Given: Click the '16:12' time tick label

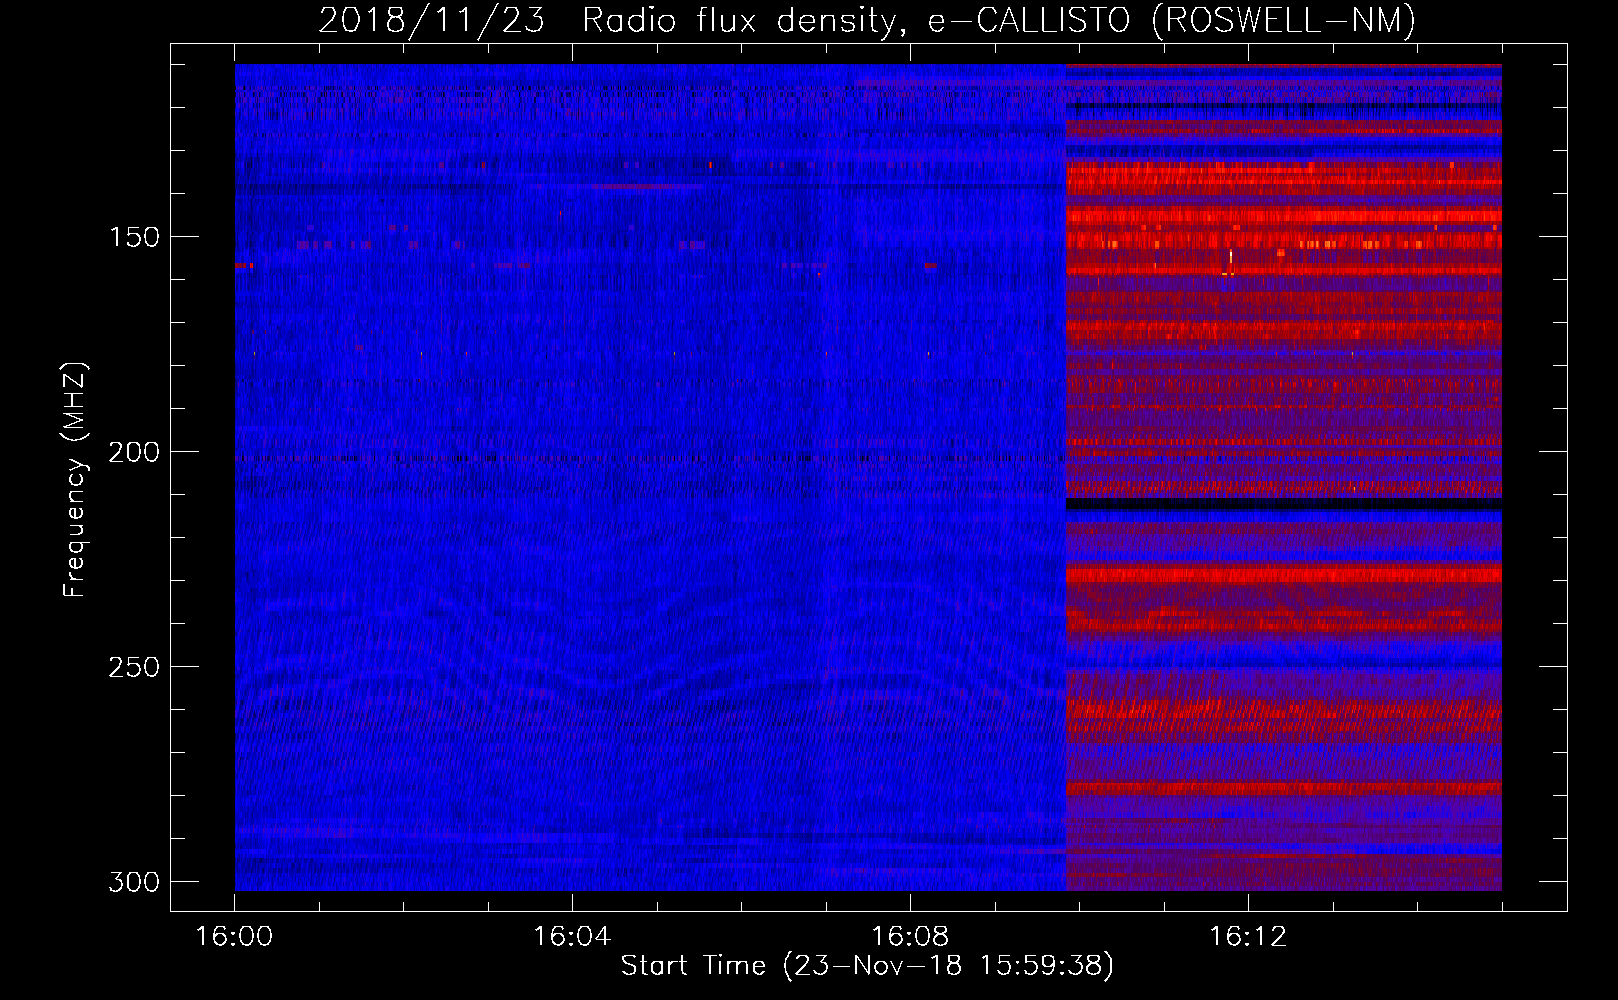Looking at the screenshot, I should click(1248, 937).
